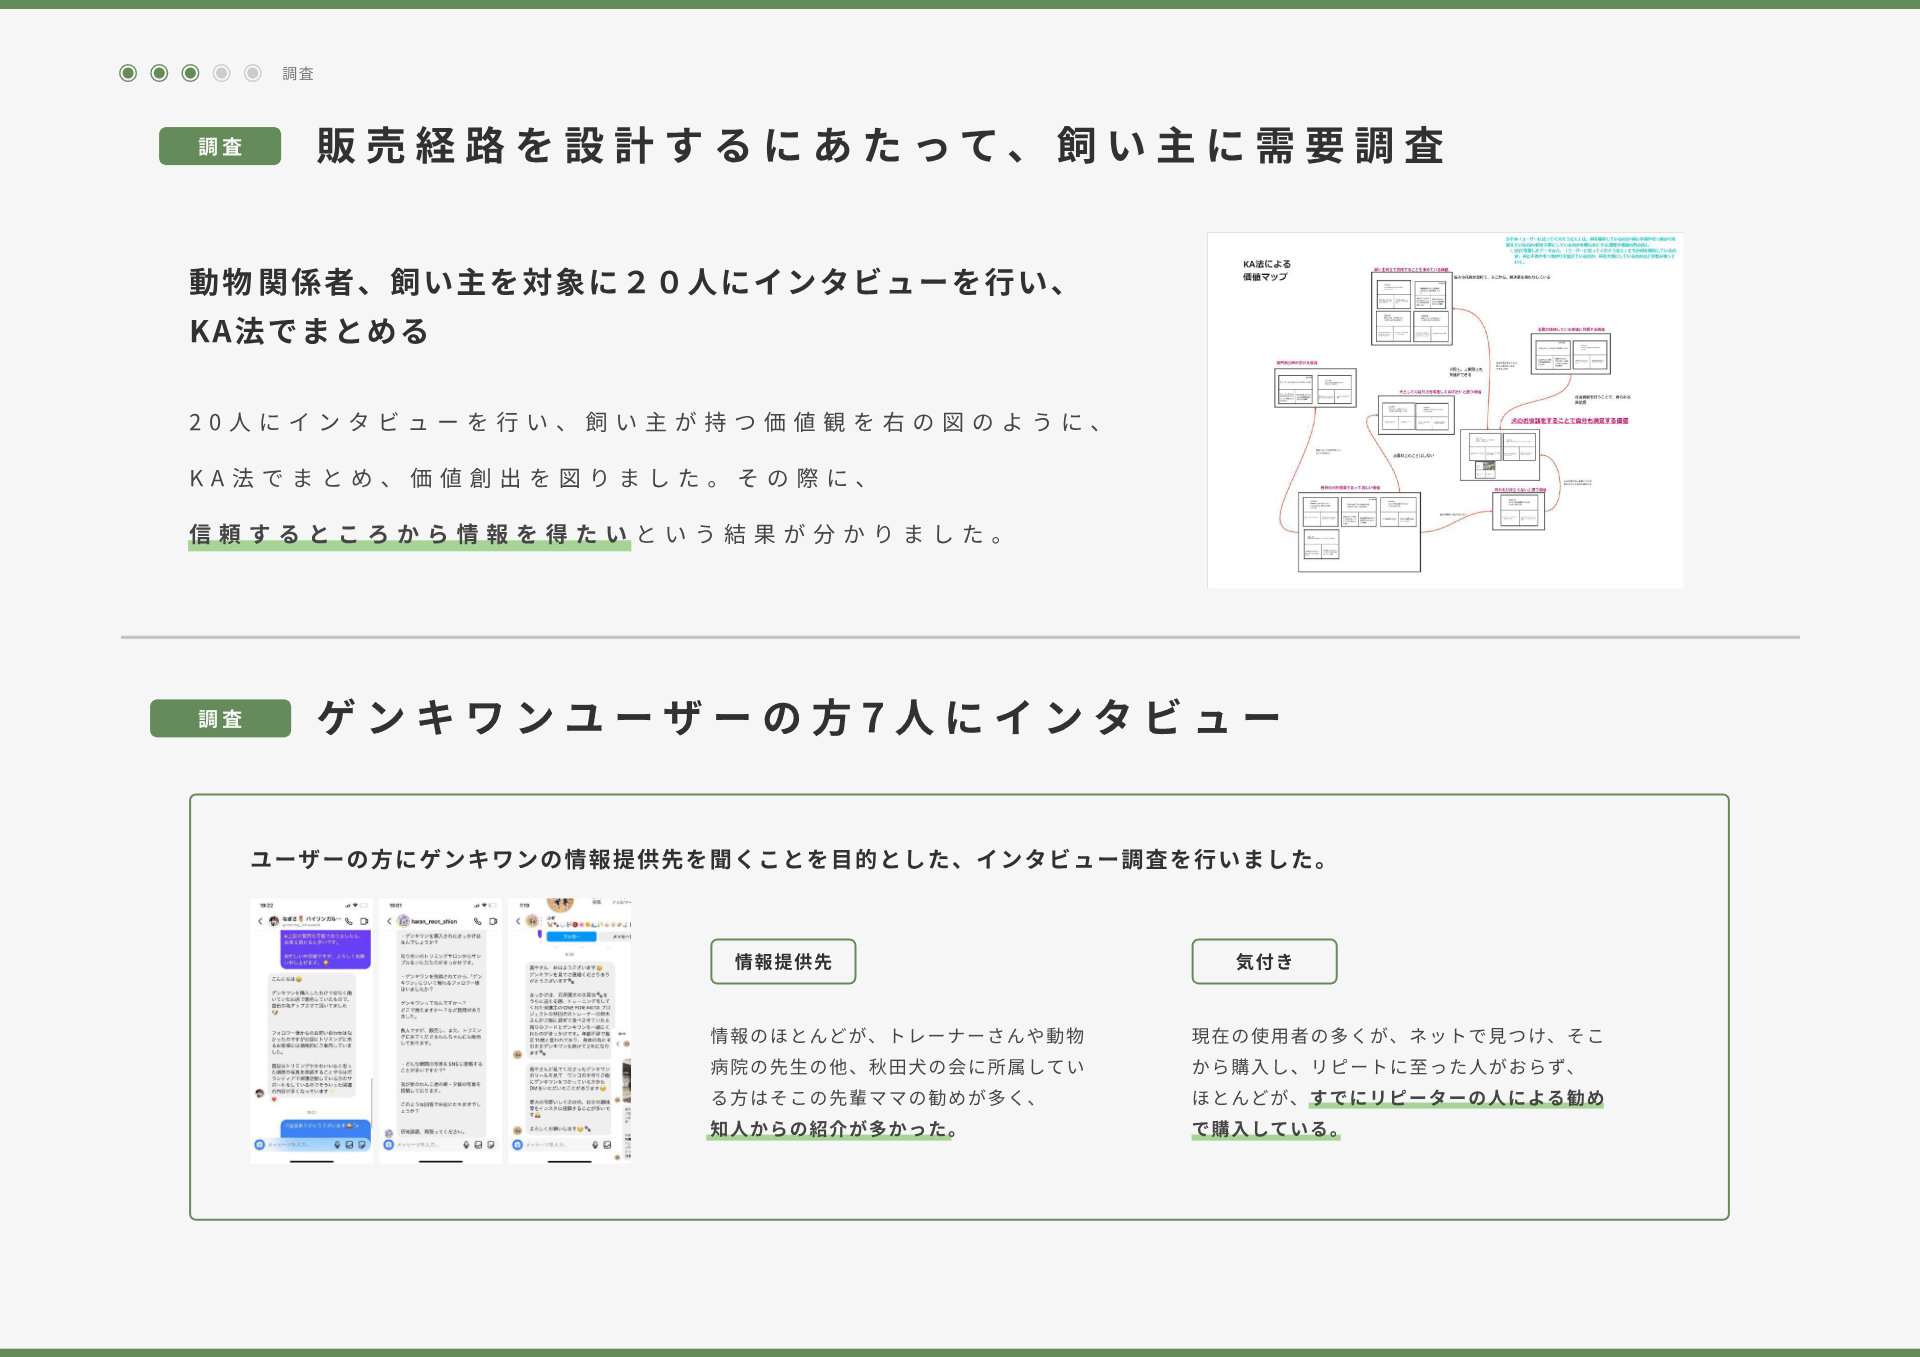Screen dimensions: 1920x1357
Task: Click the green 調査 tag beside ゲンキワン heading
Action: pos(220,719)
